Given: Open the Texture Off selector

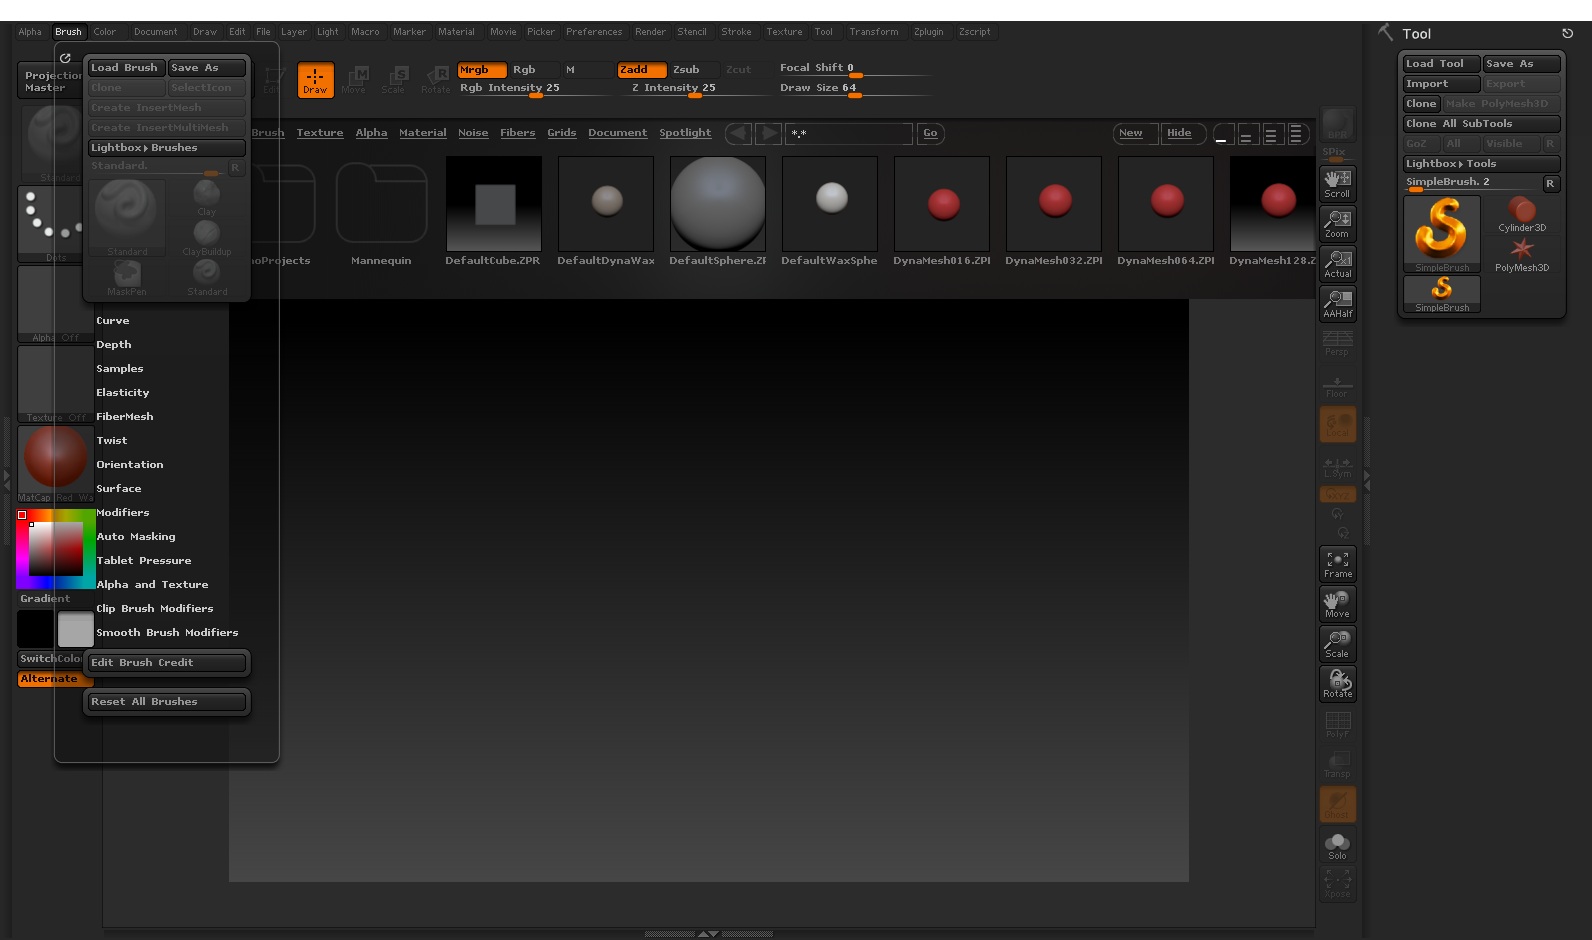Looking at the screenshot, I should pos(55,385).
